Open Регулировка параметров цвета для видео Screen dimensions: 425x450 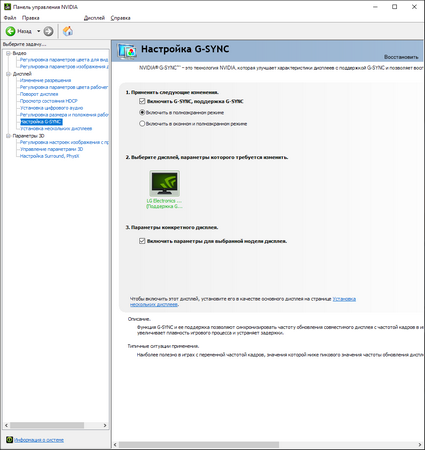coord(64,60)
